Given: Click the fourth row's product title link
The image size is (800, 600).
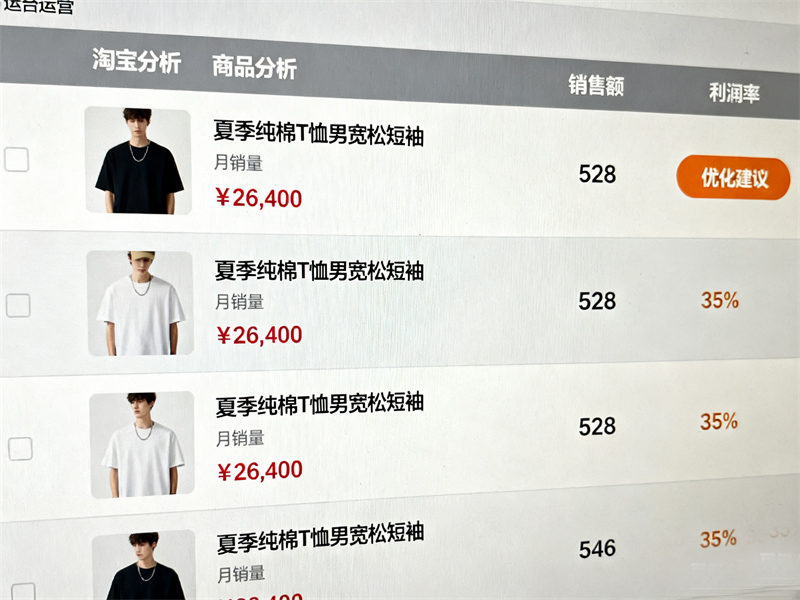Looking at the screenshot, I should 320,538.
